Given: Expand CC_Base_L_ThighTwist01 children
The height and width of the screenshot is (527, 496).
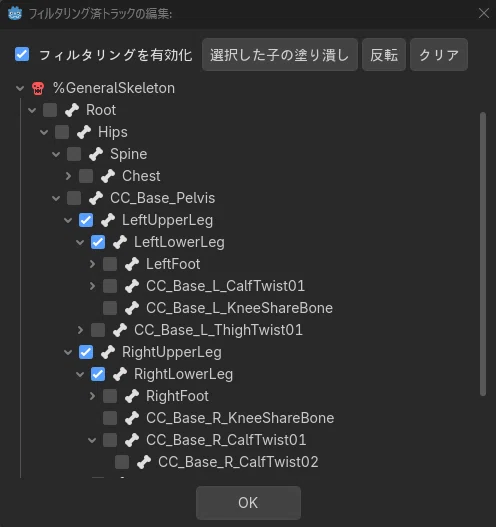Looking at the screenshot, I should [x=80, y=330].
